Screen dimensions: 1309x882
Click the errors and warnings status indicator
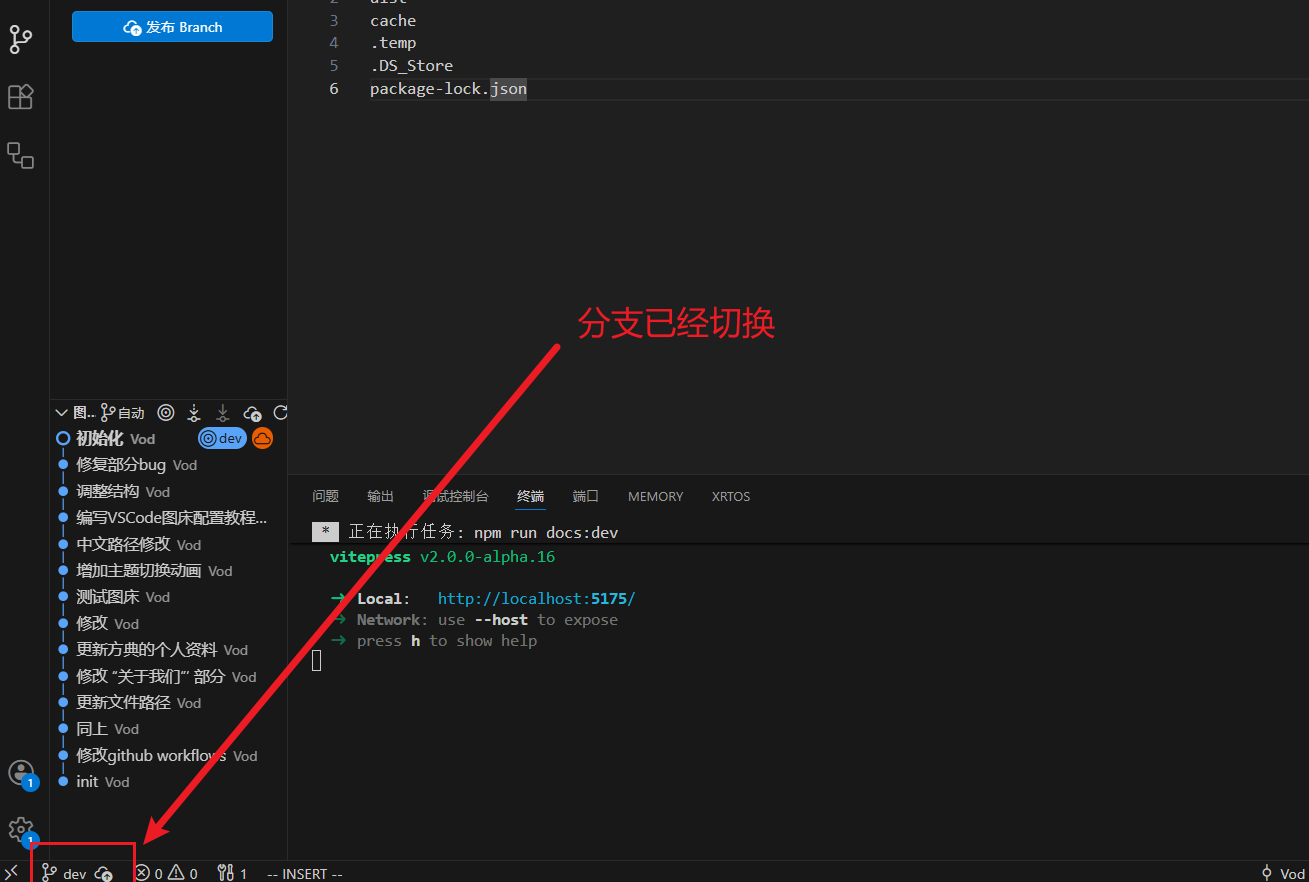tap(166, 874)
